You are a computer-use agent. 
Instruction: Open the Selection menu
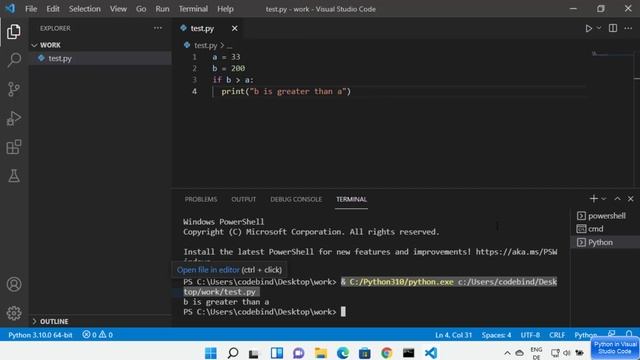click(84, 9)
